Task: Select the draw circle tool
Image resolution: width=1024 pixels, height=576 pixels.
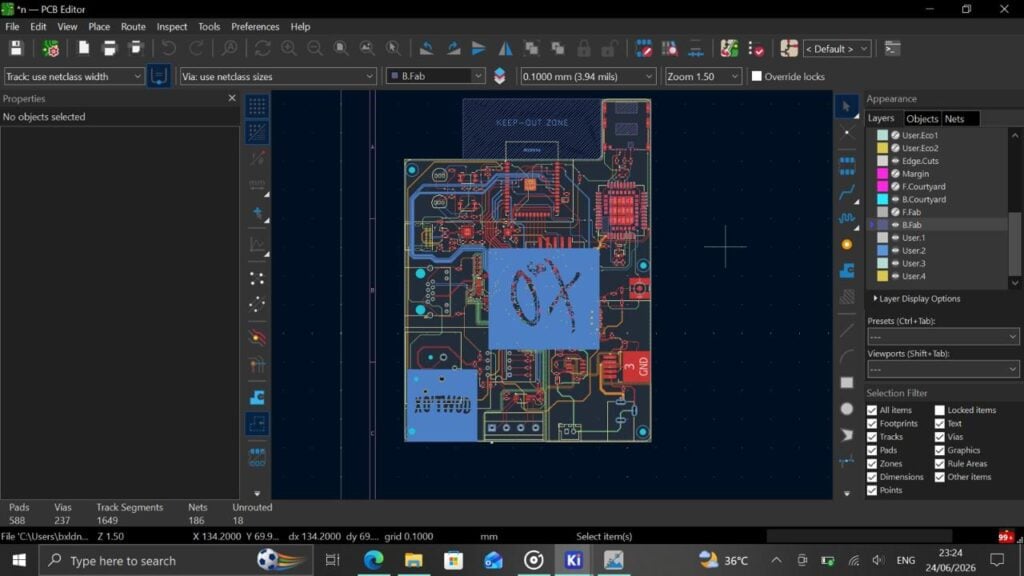Action: pyautogui.click(x=847, y=409)
